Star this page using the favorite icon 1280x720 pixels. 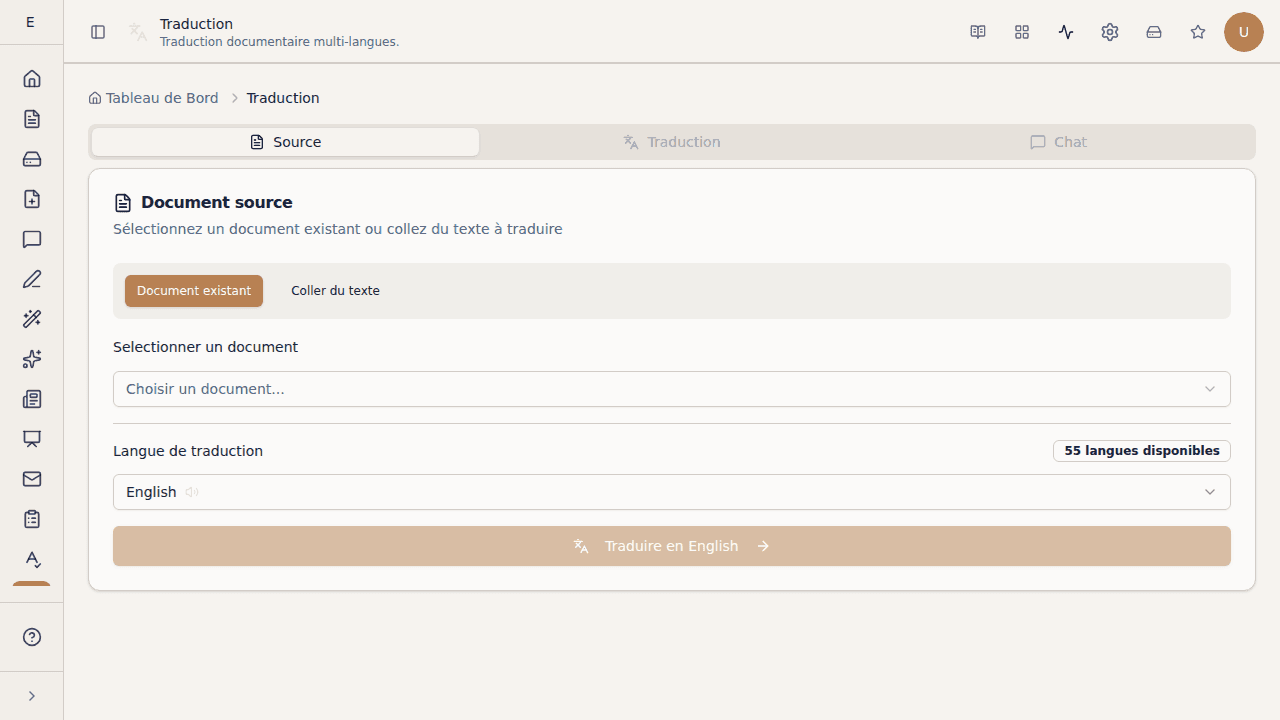1197,32
